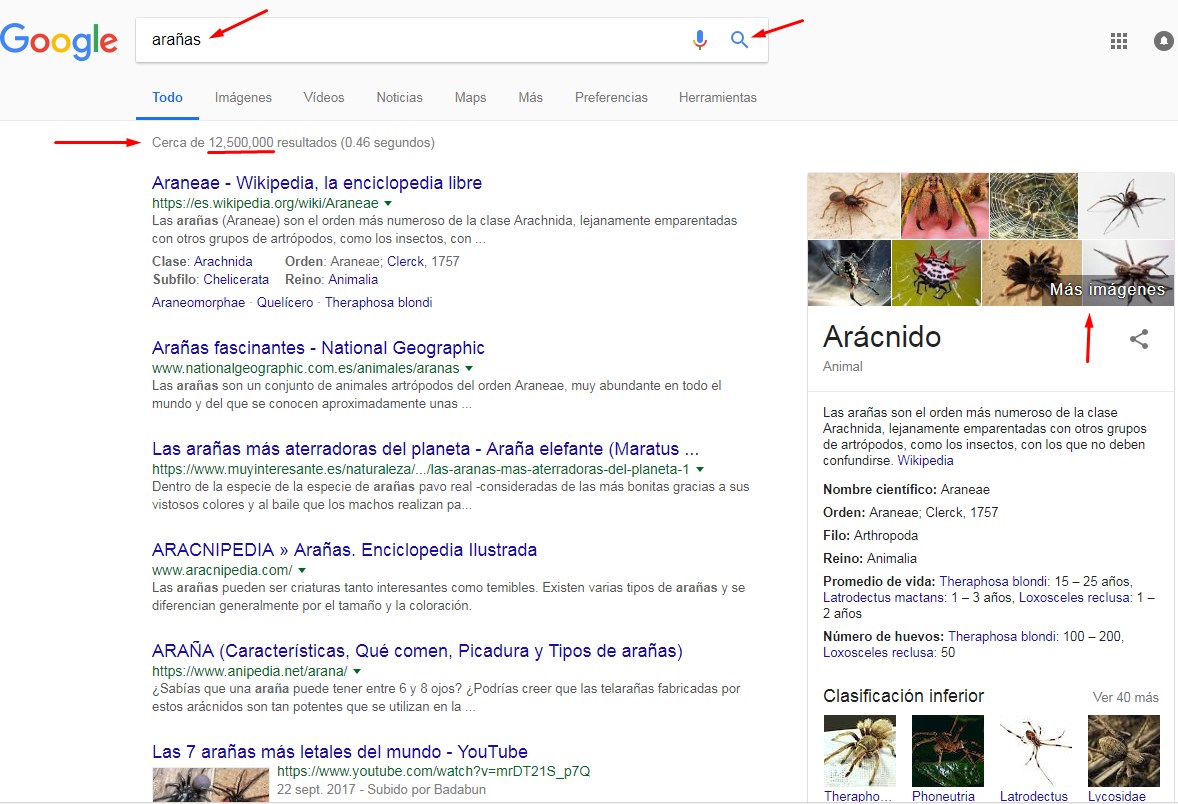Image resolution: width=1178 pixels, height=804 pixels.
Task: Expand dropdown arrow beside www.aracnipedia.com URL
Action: (x=302, y=570)
